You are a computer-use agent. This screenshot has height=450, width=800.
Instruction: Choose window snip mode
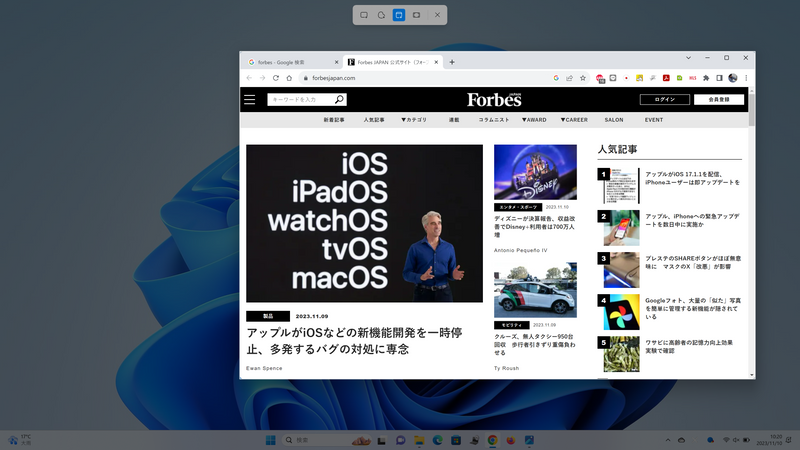[x=399, y=15]
